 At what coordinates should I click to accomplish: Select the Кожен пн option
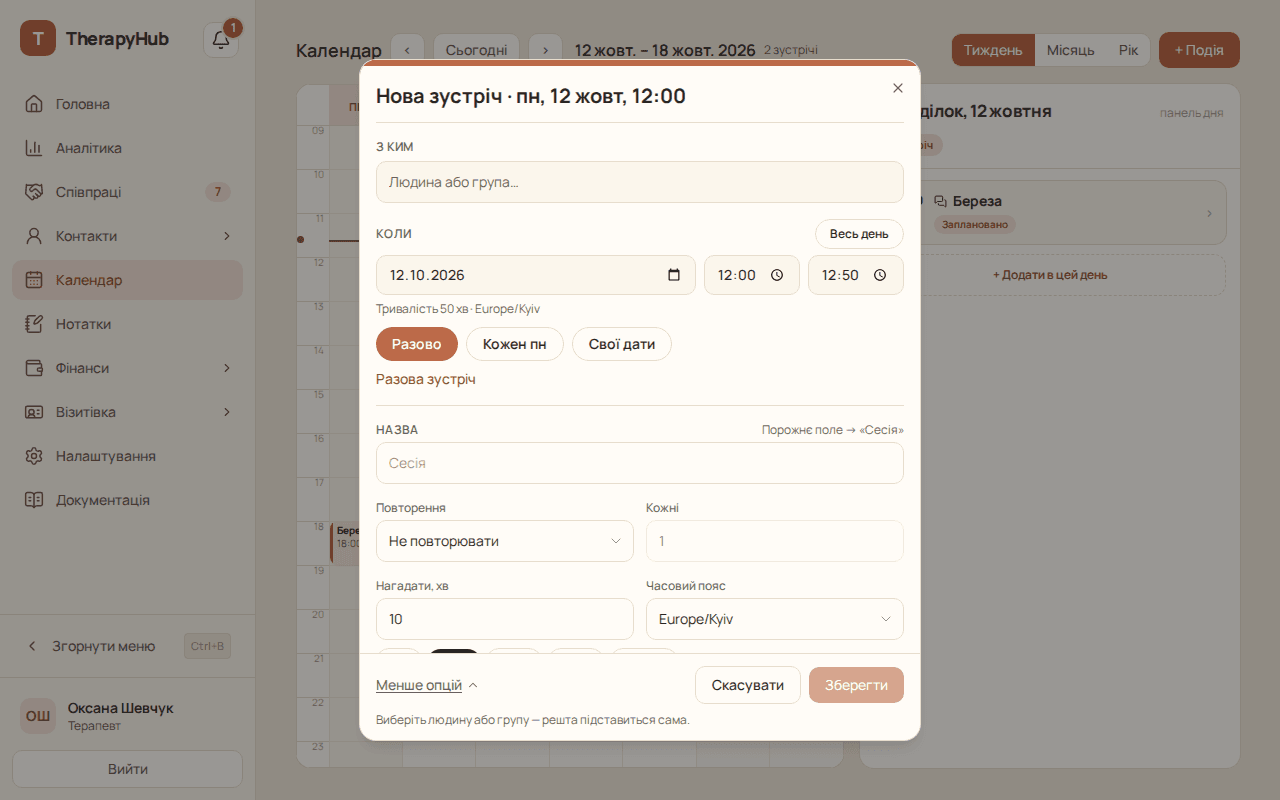[x=515, y=344]
